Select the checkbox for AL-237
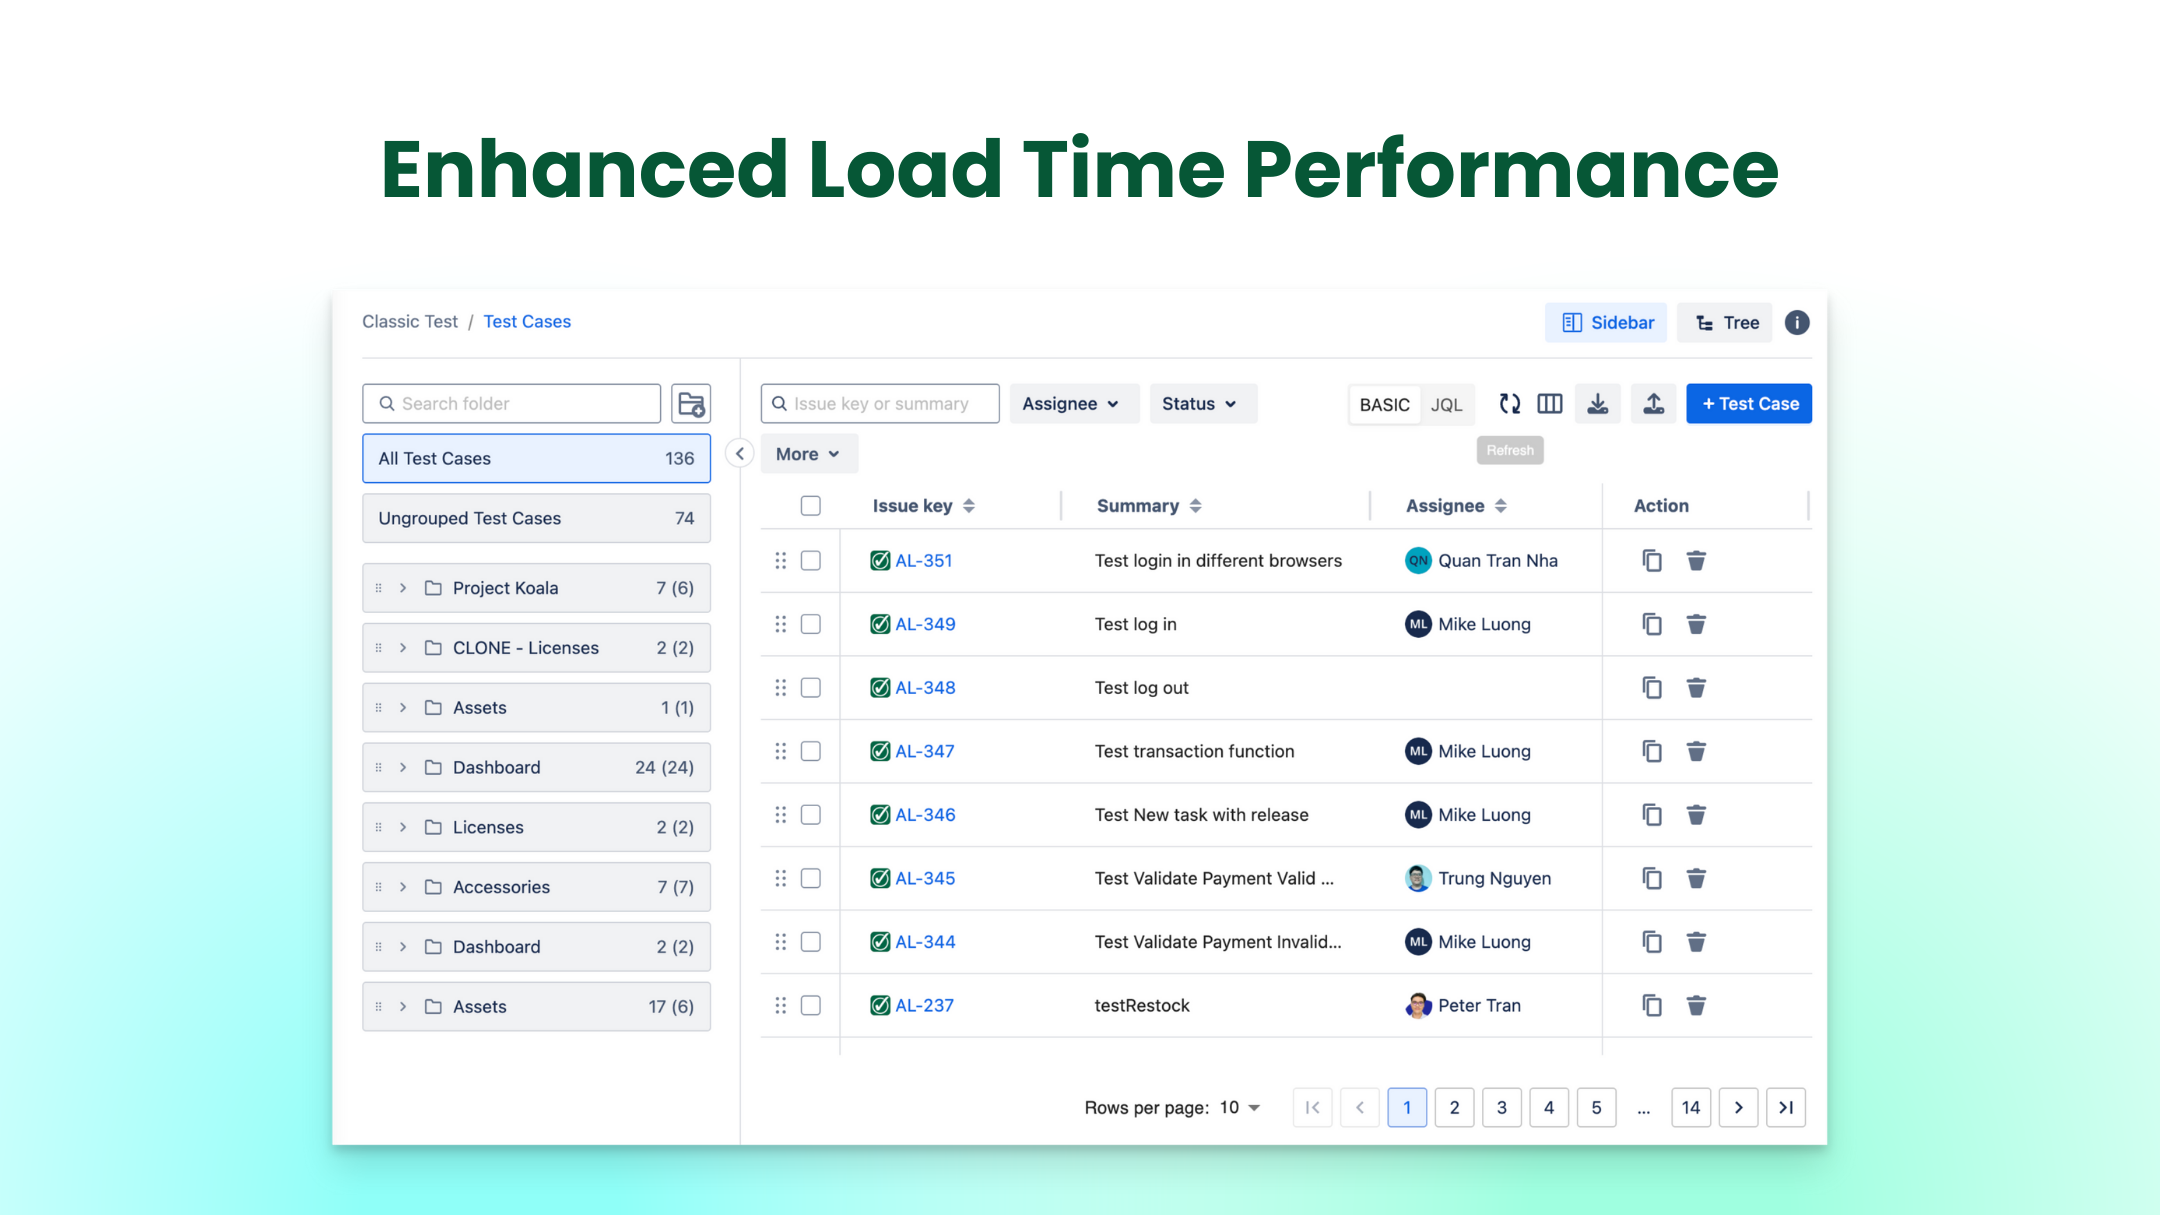 (x=811, y=1005)
